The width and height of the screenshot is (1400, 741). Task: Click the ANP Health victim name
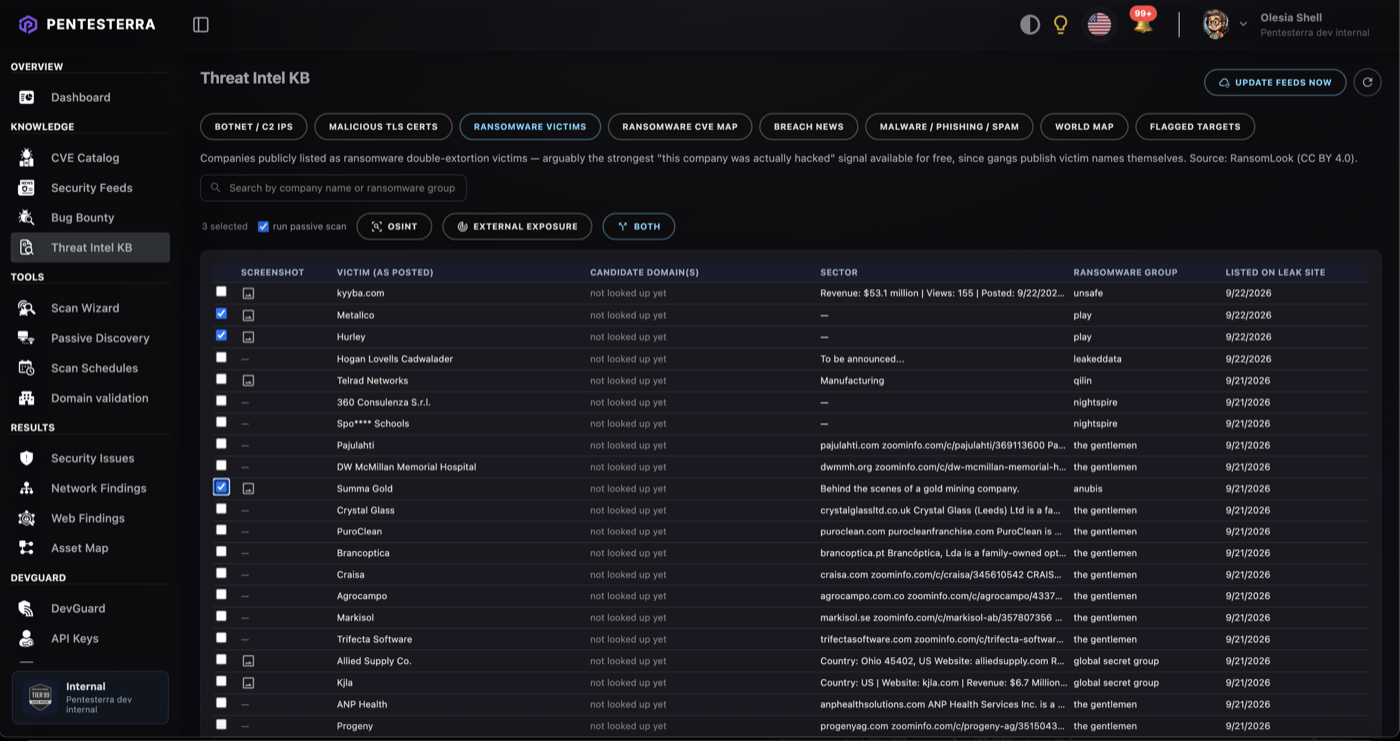click(362, 704)
